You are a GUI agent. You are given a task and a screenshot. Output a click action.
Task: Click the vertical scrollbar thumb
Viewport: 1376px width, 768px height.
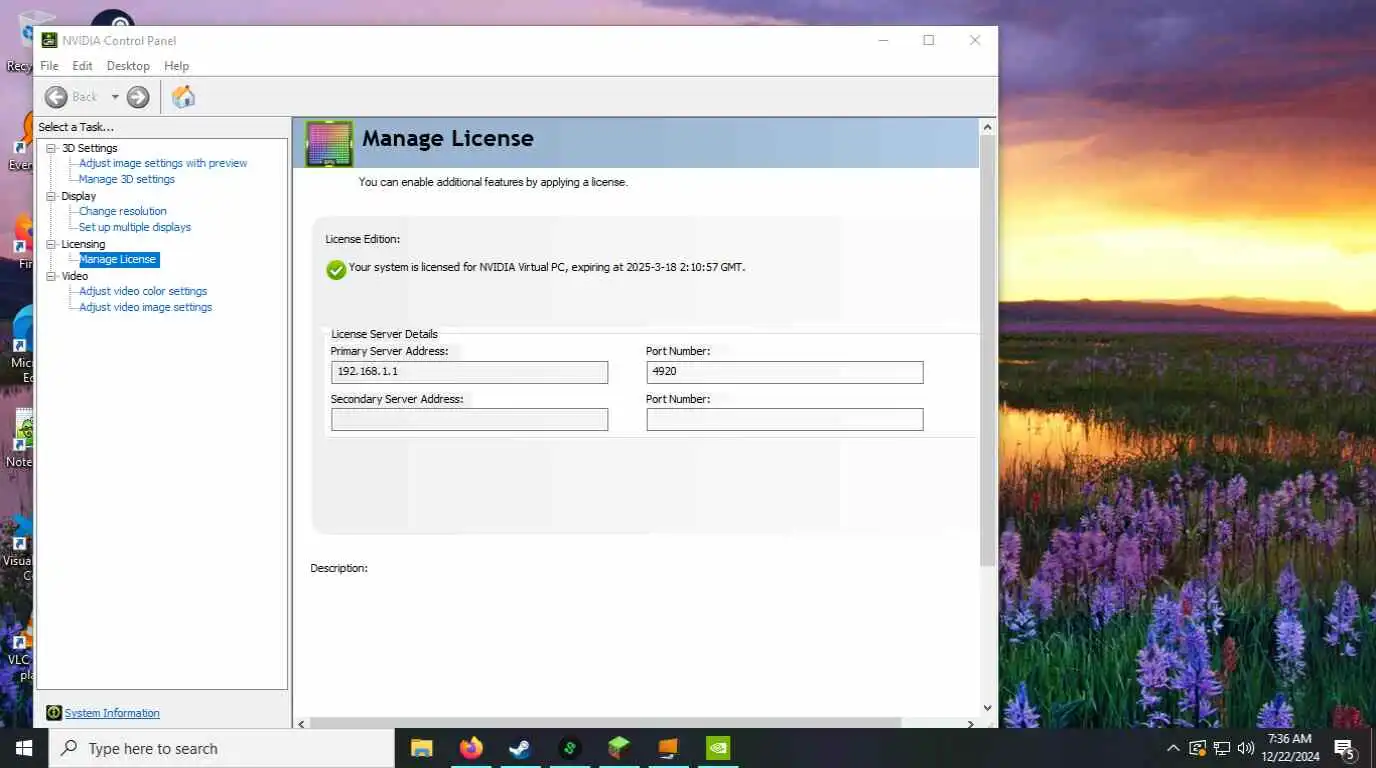[988, 350]
